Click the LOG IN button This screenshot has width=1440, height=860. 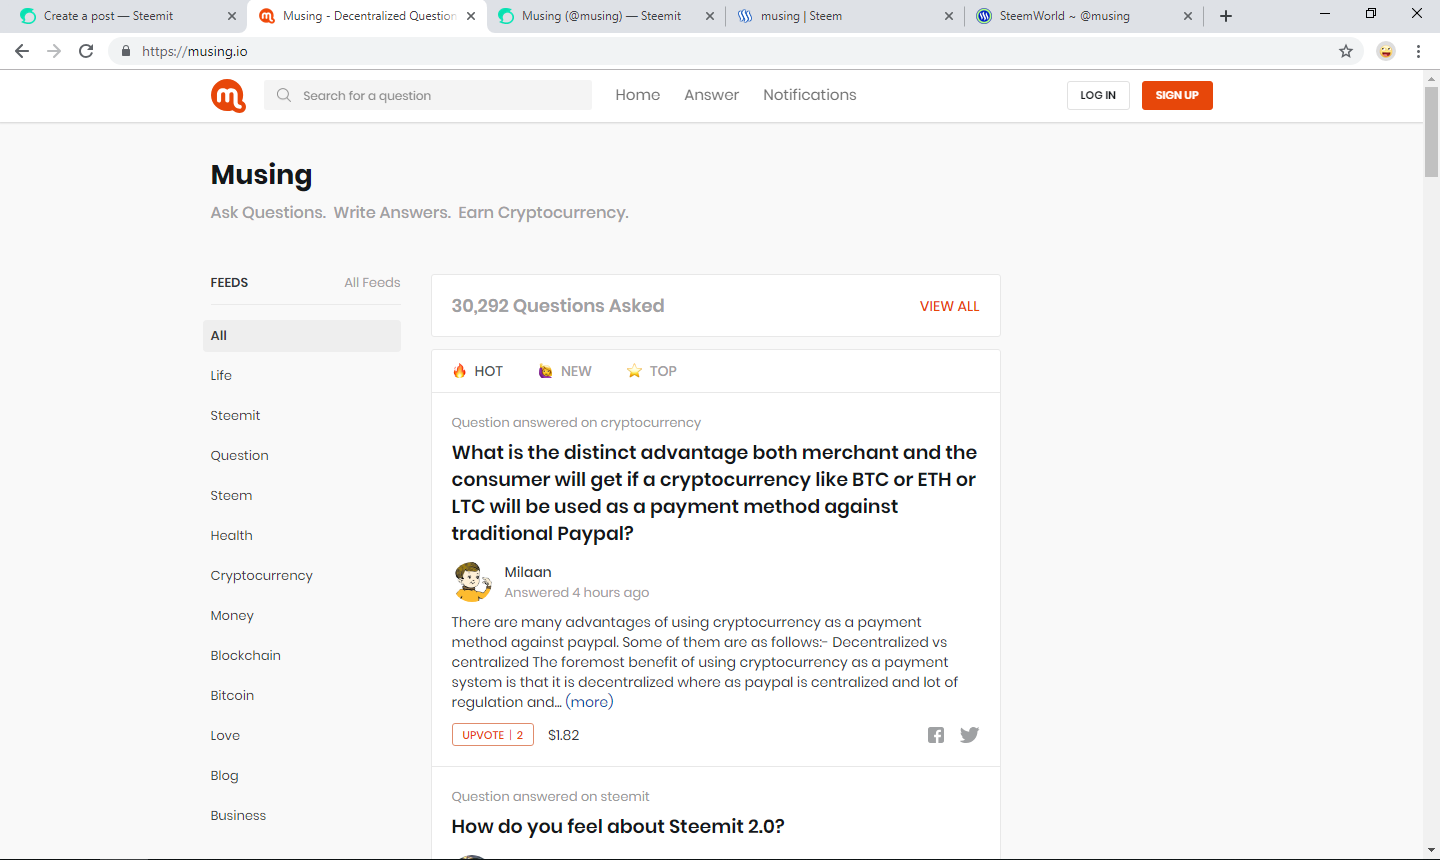1098,95
